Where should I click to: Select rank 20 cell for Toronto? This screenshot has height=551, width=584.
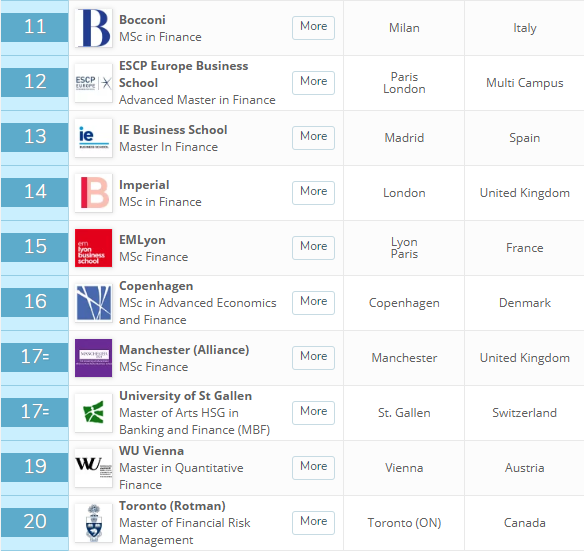click(35, 522)
